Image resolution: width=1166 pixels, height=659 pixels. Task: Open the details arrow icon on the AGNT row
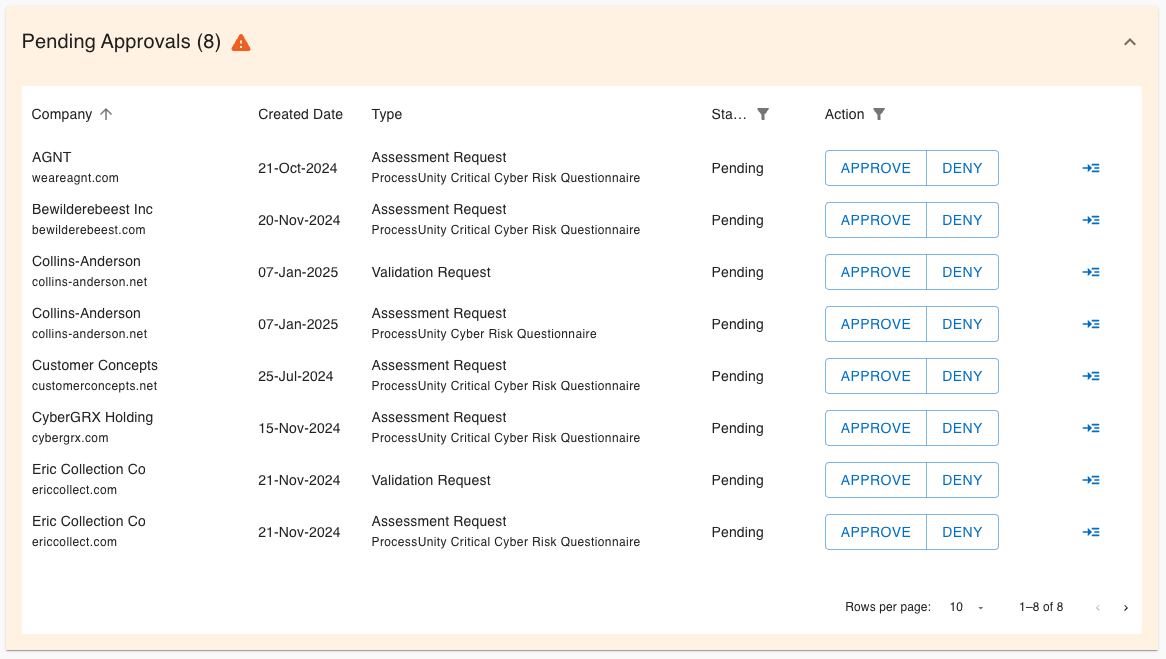click(1091, 167)
